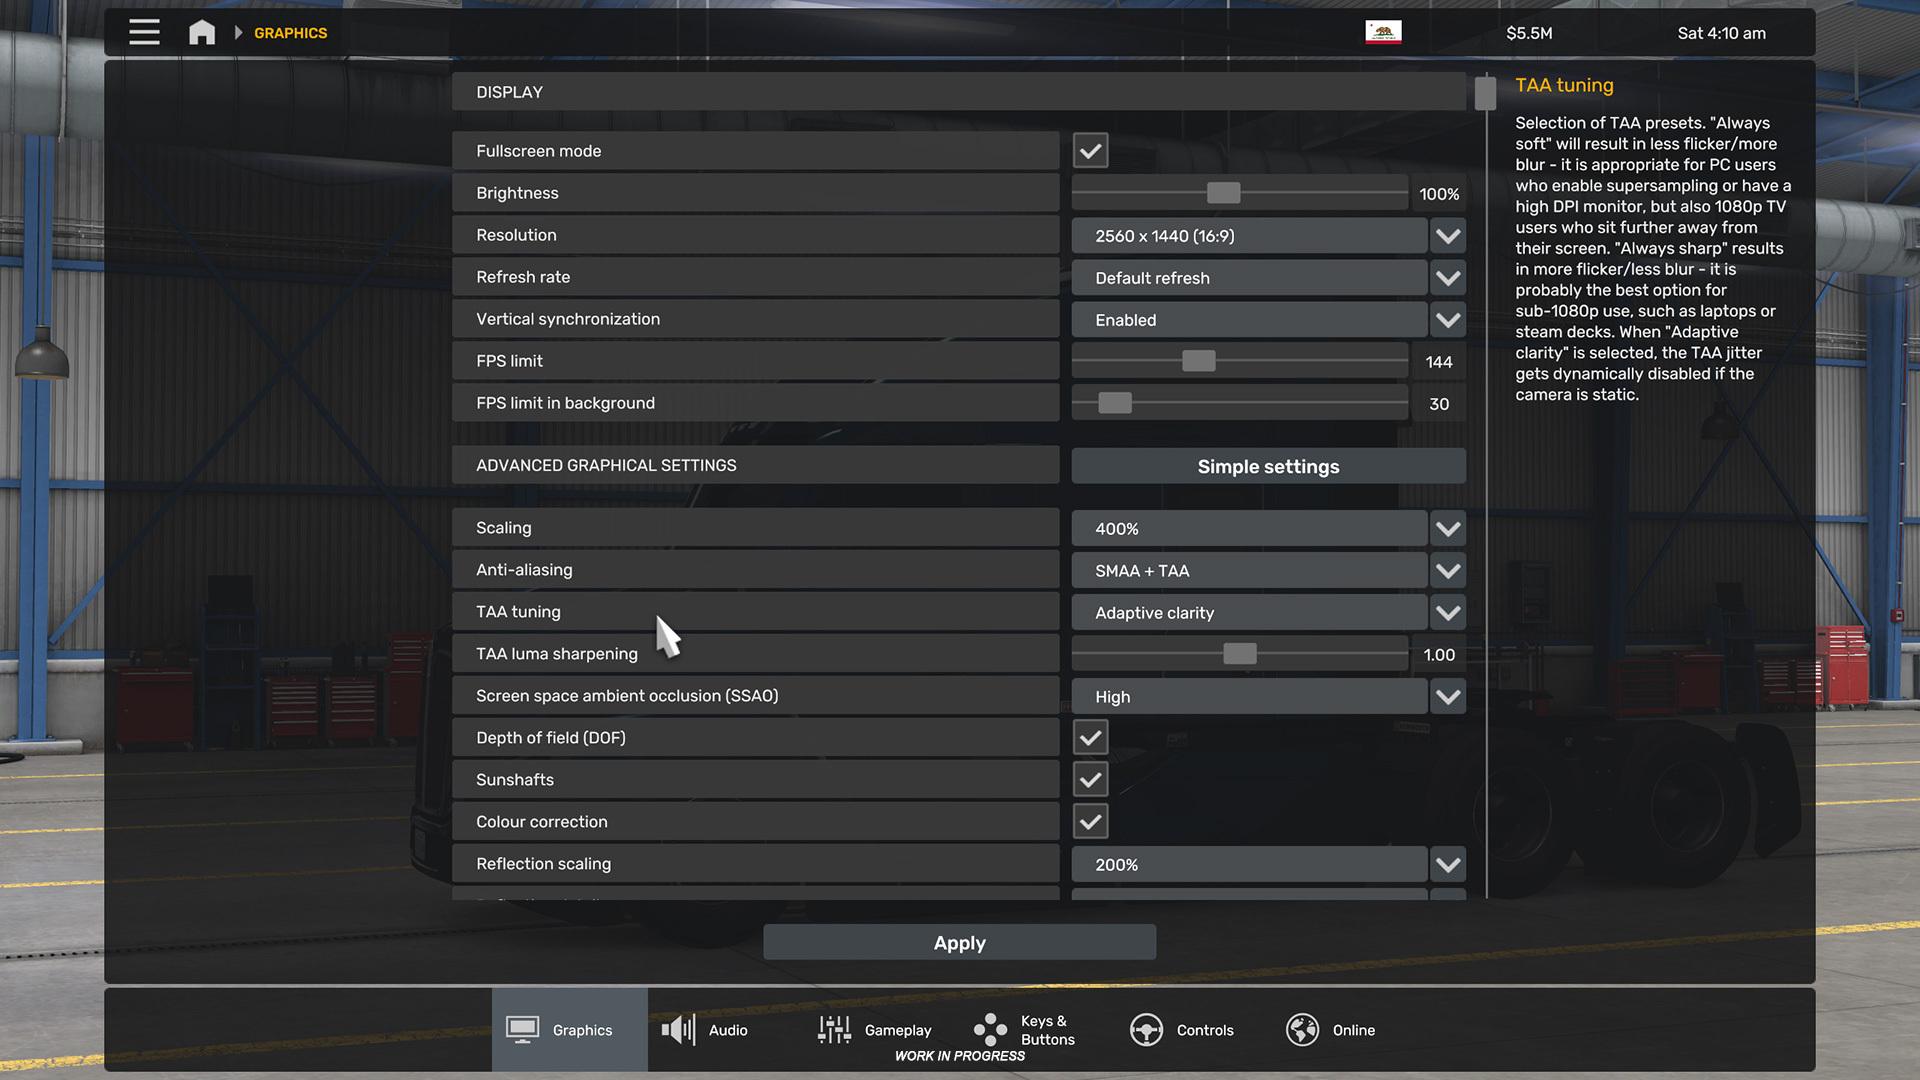Screen dimensions: 1920x1080
Task: Click the Gameplay sliders icon
Action: coord(834,1029)
